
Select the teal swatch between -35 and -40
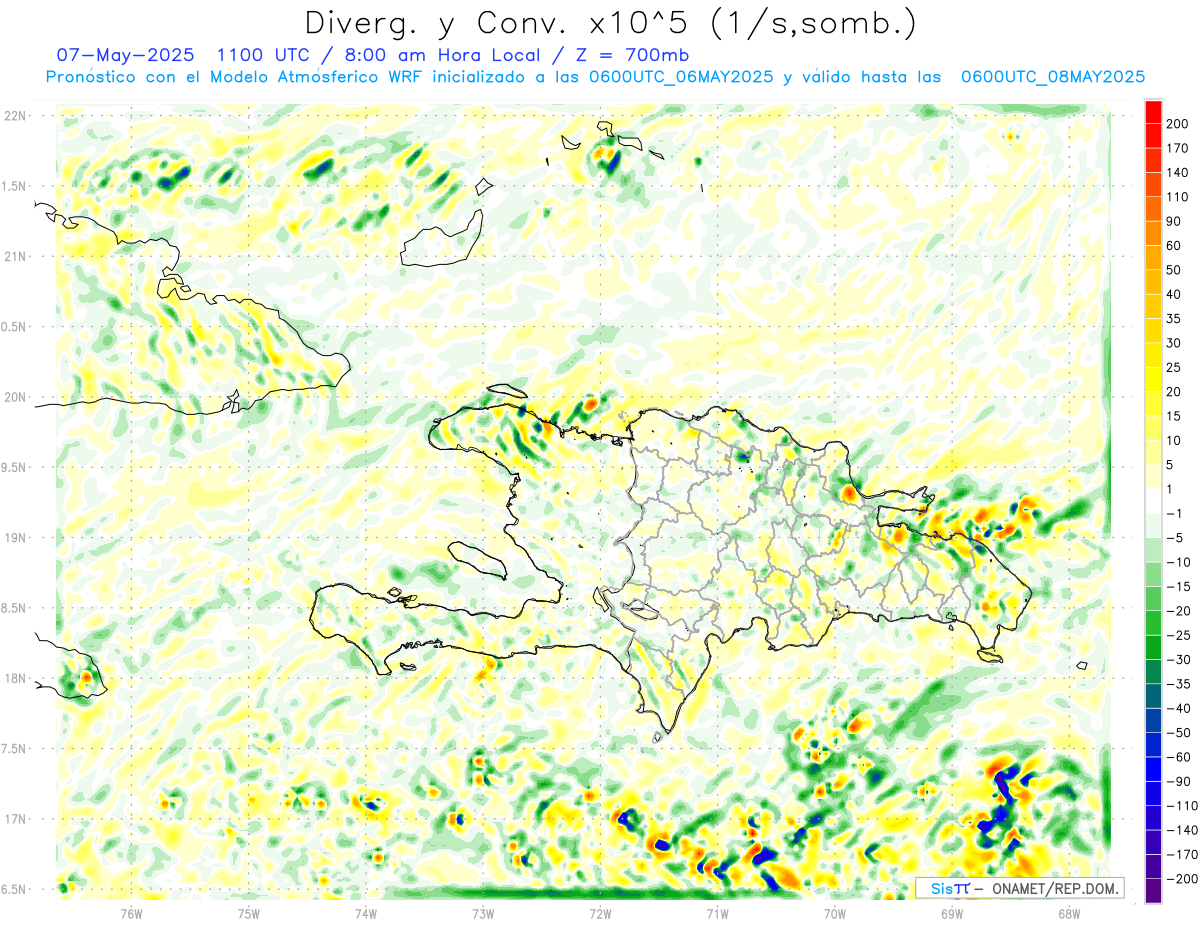click(1153, 696)
